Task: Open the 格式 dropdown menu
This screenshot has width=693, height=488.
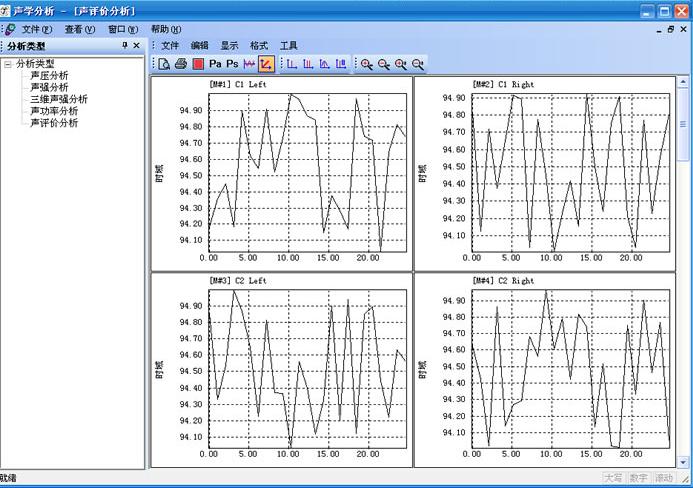Action: click(x=259, y=45)
